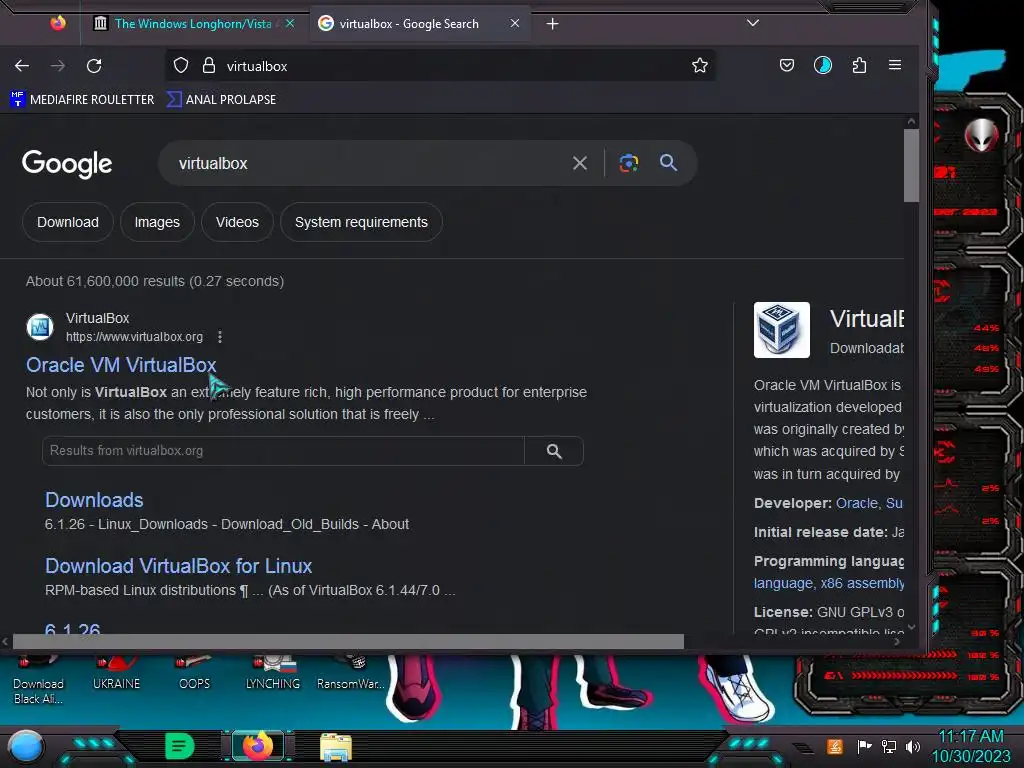Open the Action Center flag icon
1024x768 pixels.
point(864,746)
